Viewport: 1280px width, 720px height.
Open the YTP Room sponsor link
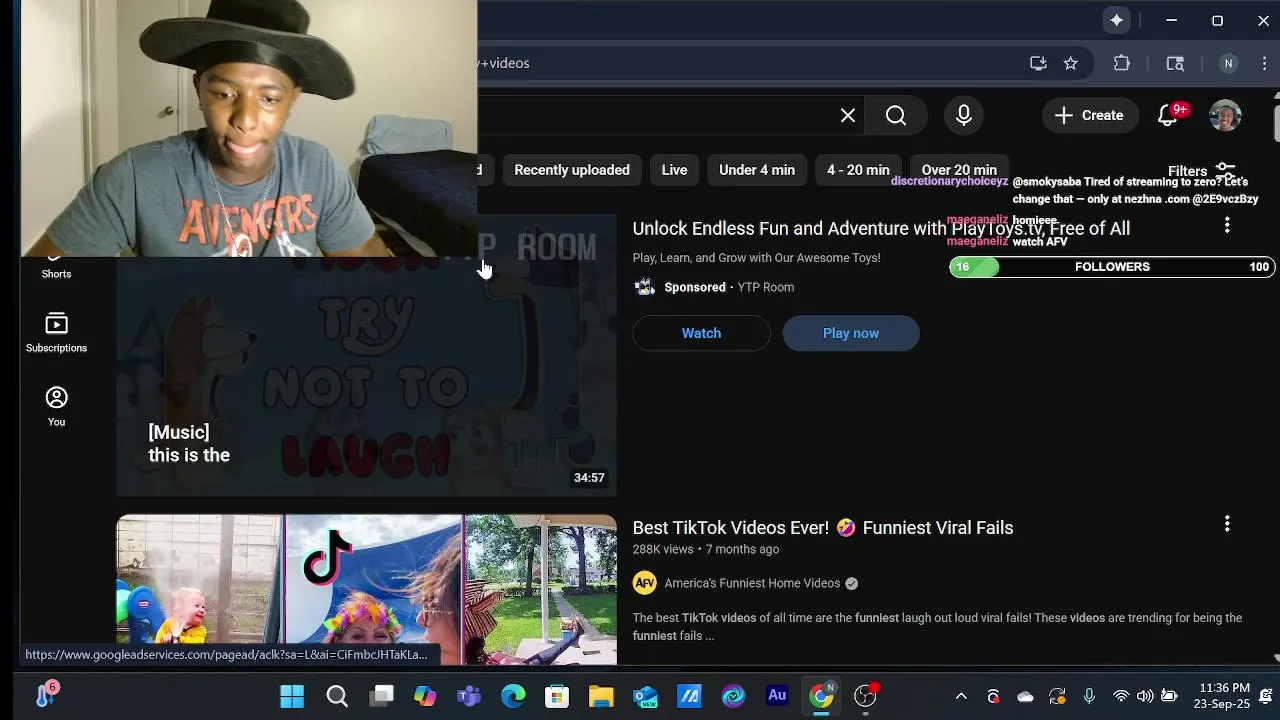(x=766, y=287)
